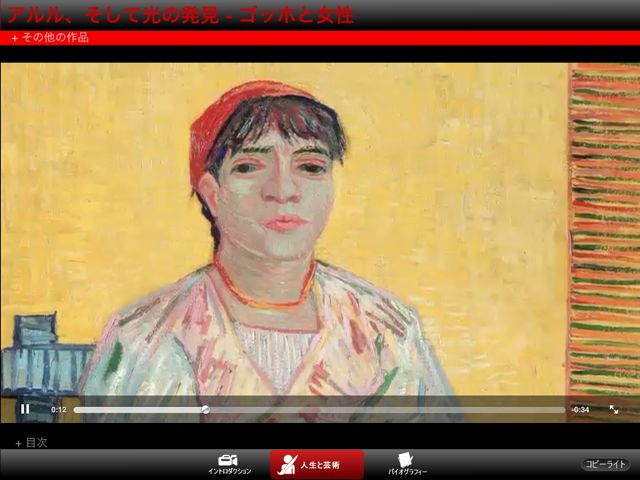640x480 pixels.
Task: Open the イントロダクション tab
Action: click(229, 464)
